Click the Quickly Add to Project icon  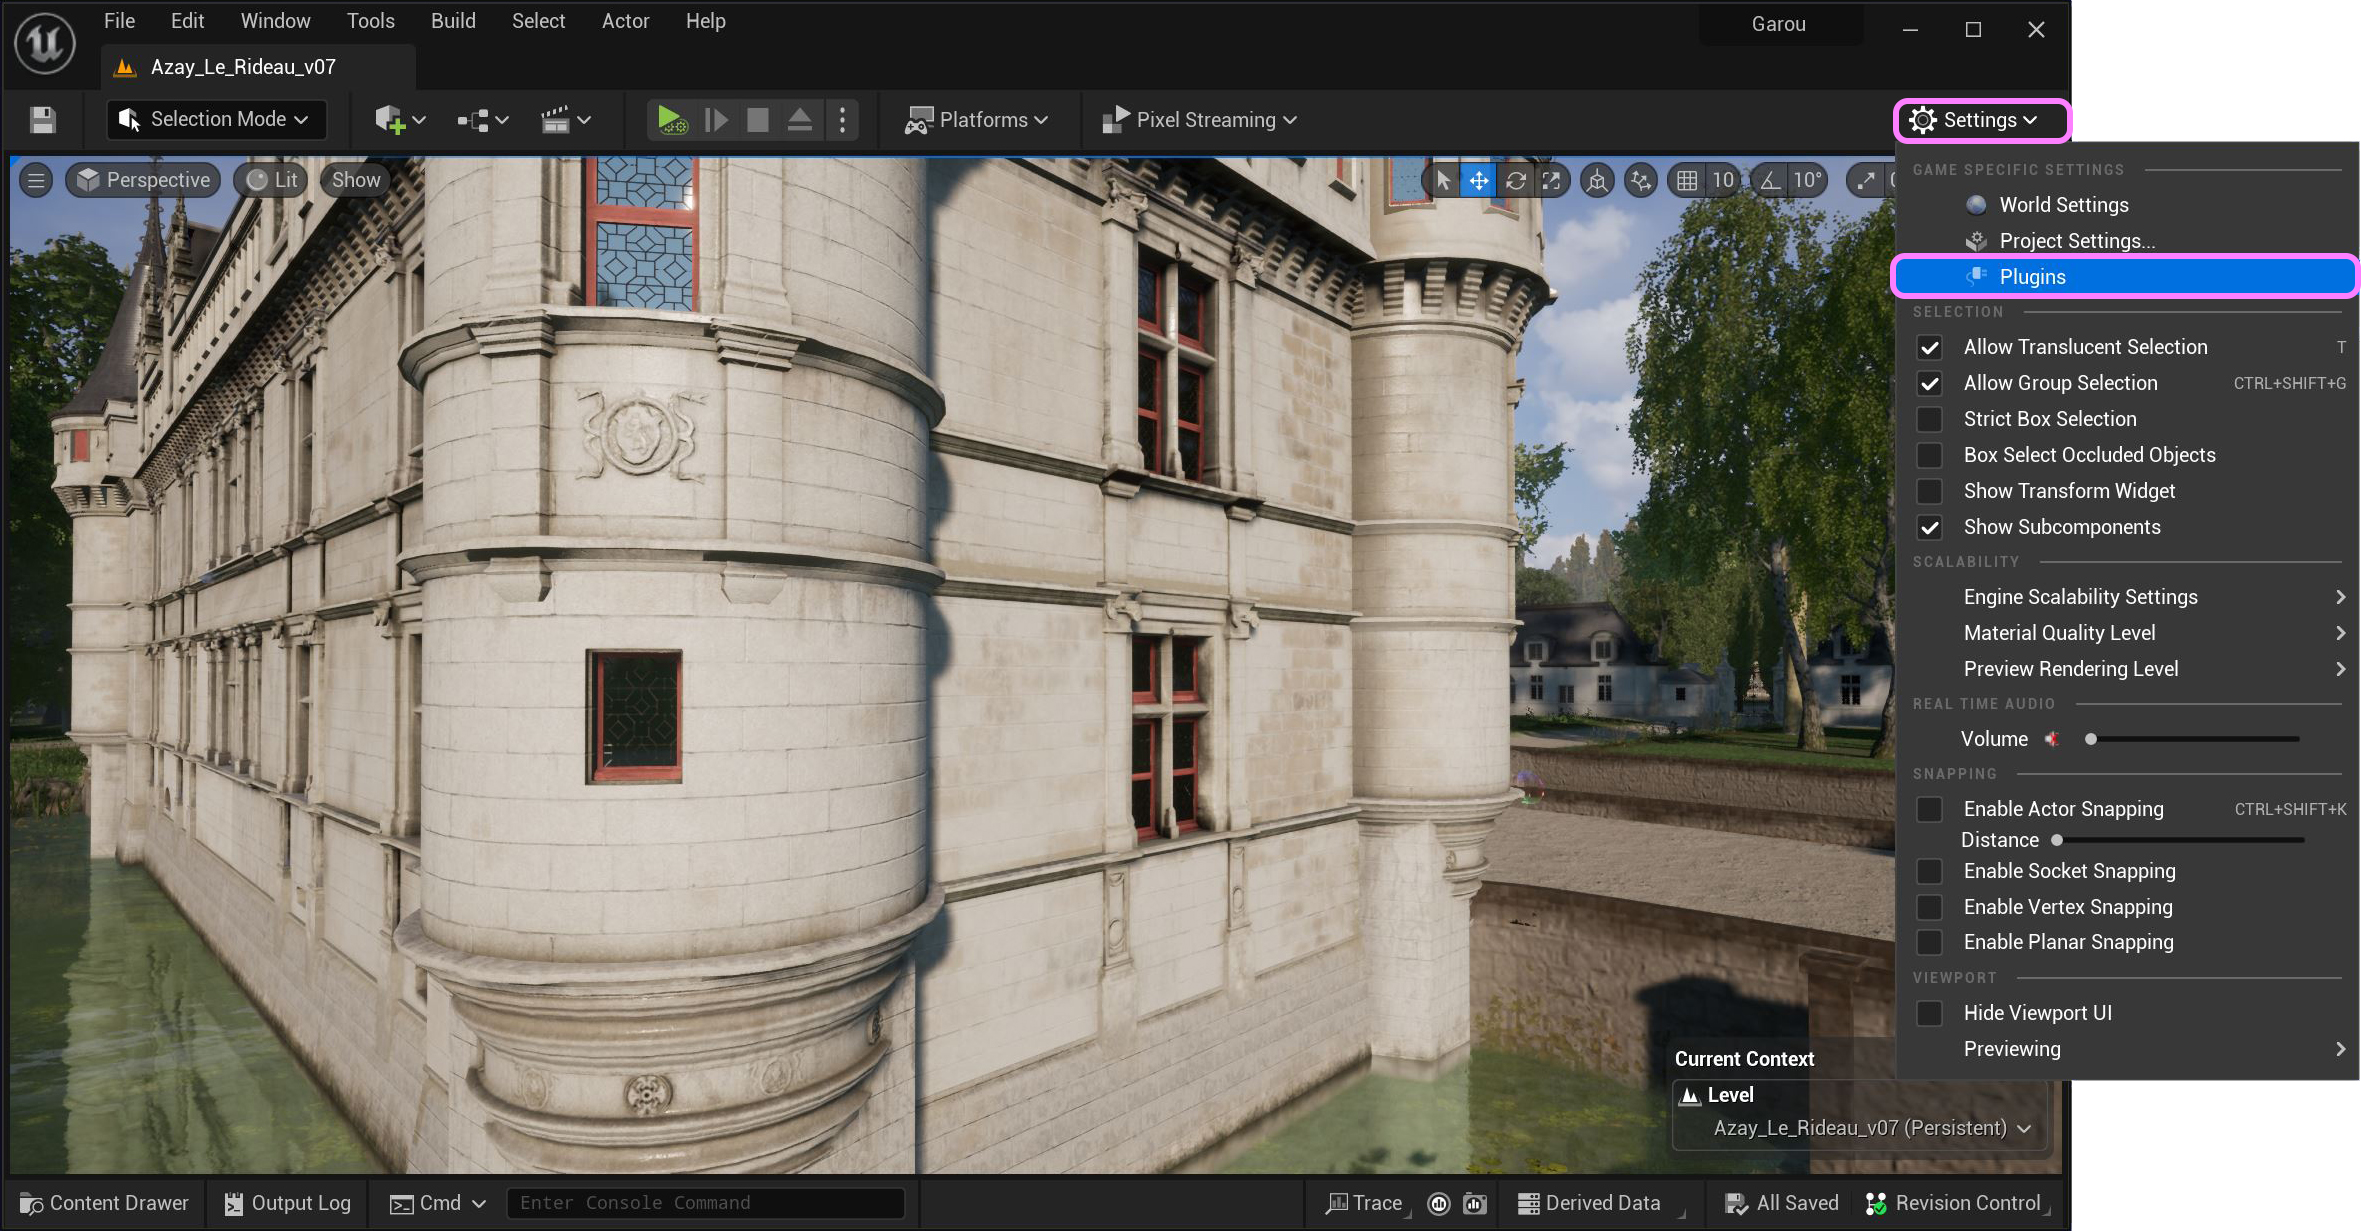coord(390,120)
